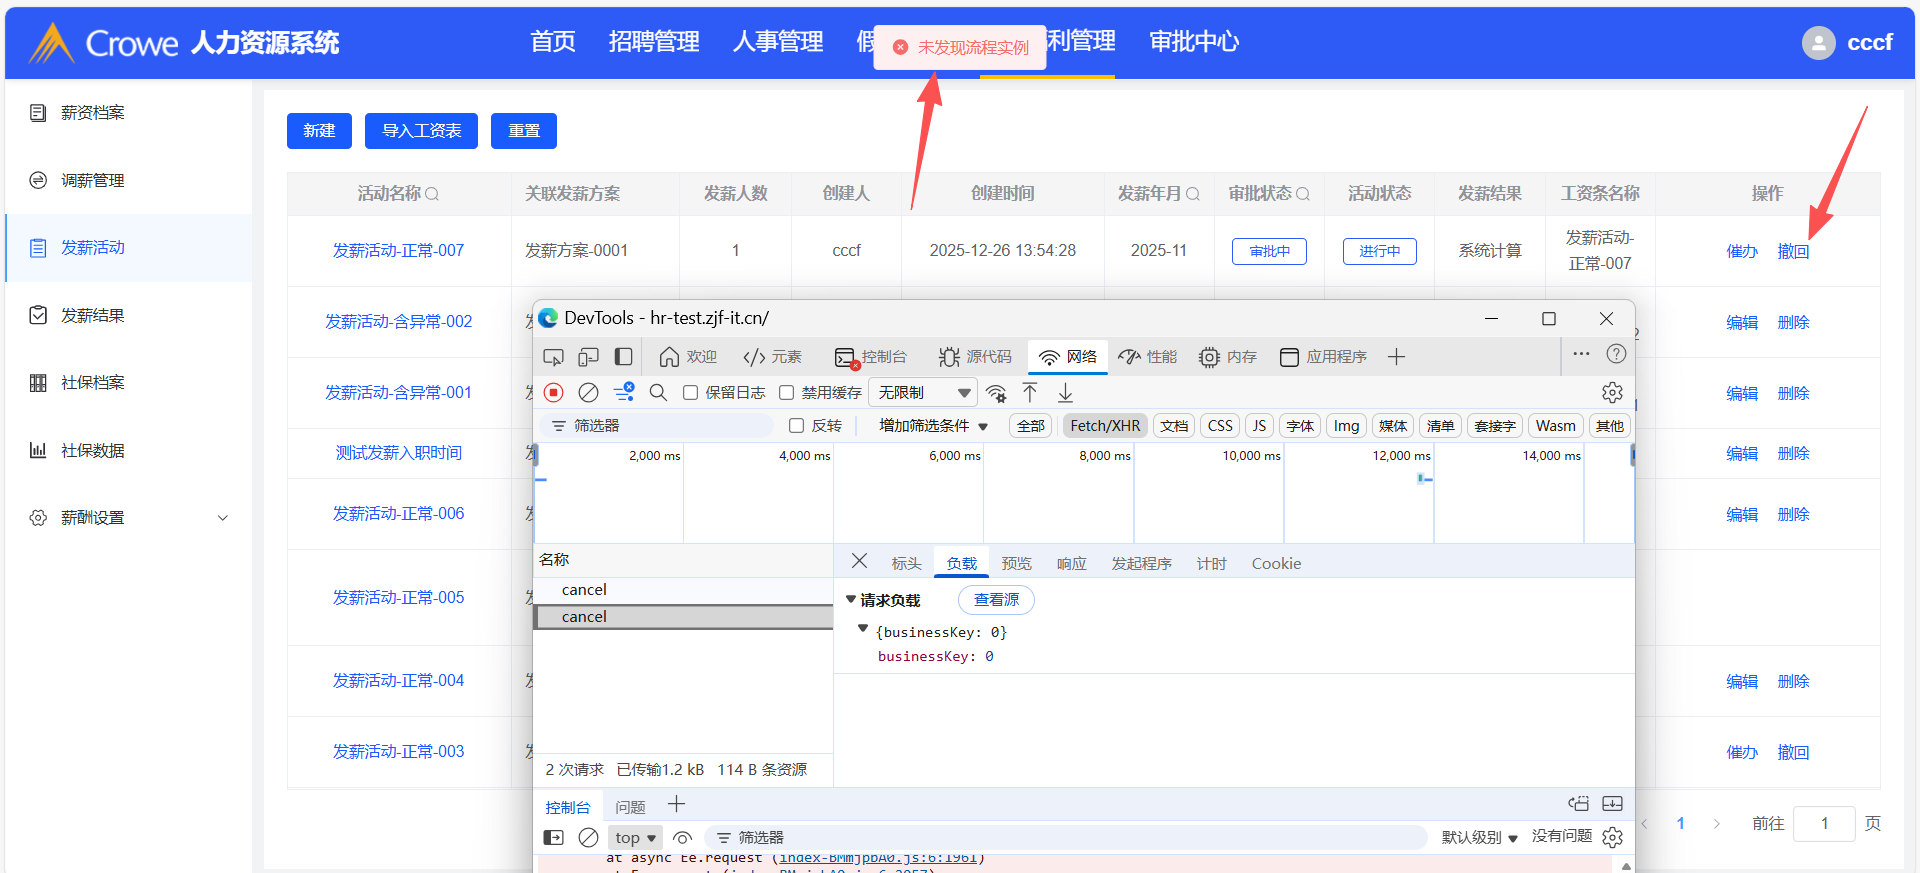Open network search magnifier
The width and height of the screenshot is (1920, 873).
(658, 392)
